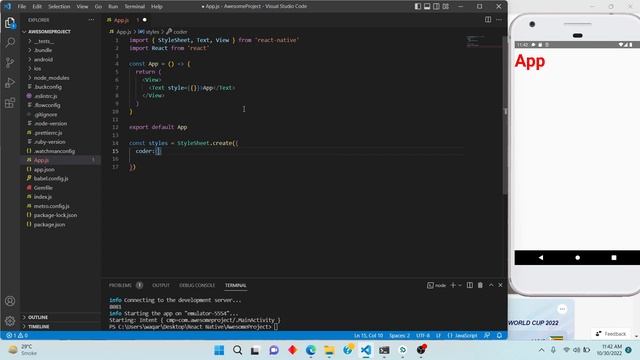The height and width of the screenshot is (360, 640).
Task: Click Spaces: 2 indentation status item
Action: click(399, 336)
